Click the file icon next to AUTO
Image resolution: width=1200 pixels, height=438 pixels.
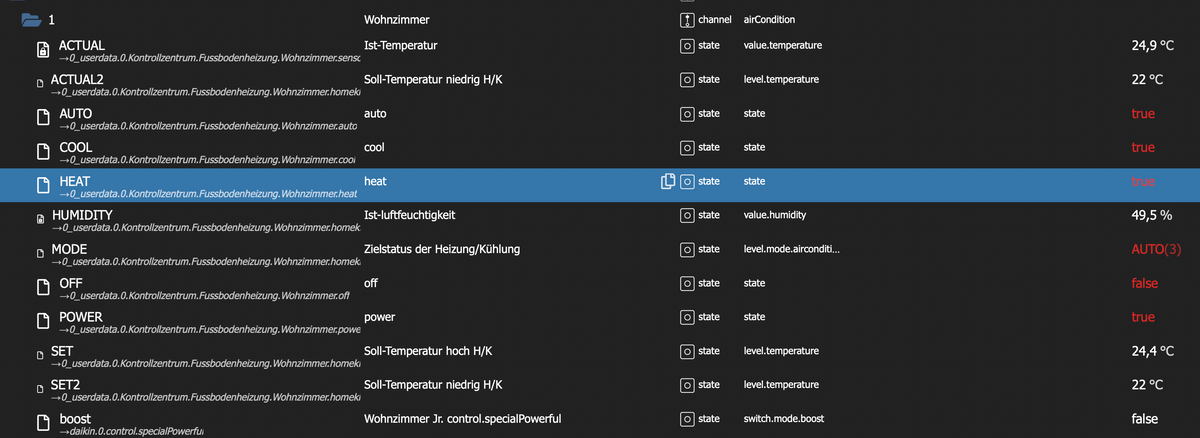[43, 118]
